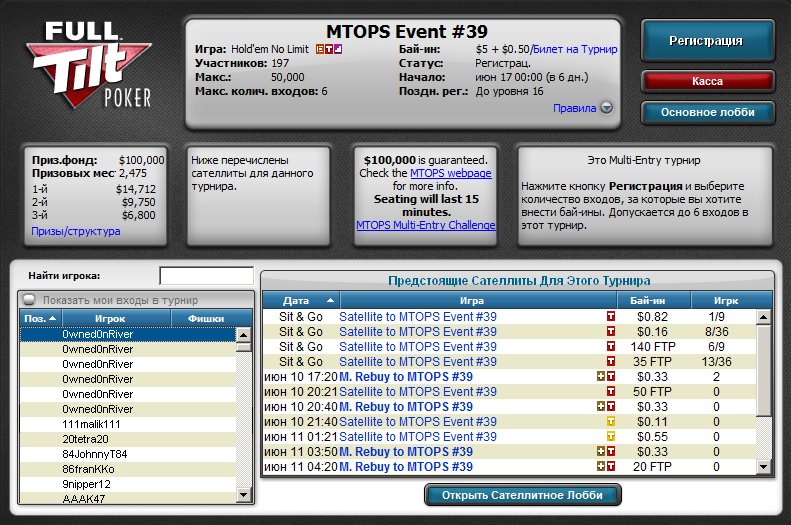
Task: Click the satellite list scroll-up arrow
Action: 764,317
